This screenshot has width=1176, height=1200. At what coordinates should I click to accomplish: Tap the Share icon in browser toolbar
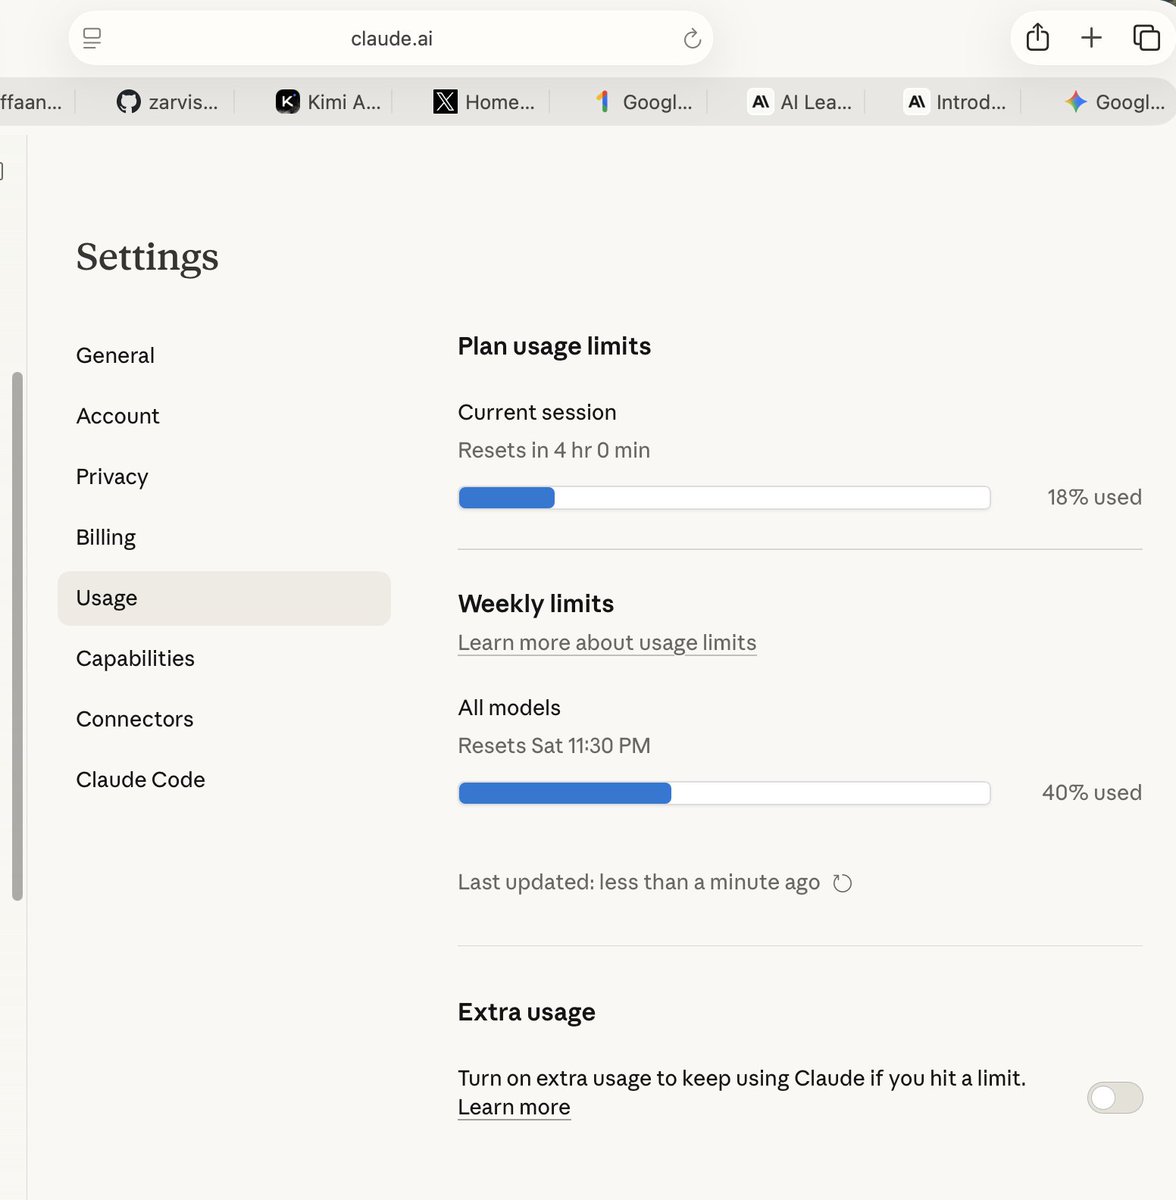pyautogui.click(x=1038, y=38)
